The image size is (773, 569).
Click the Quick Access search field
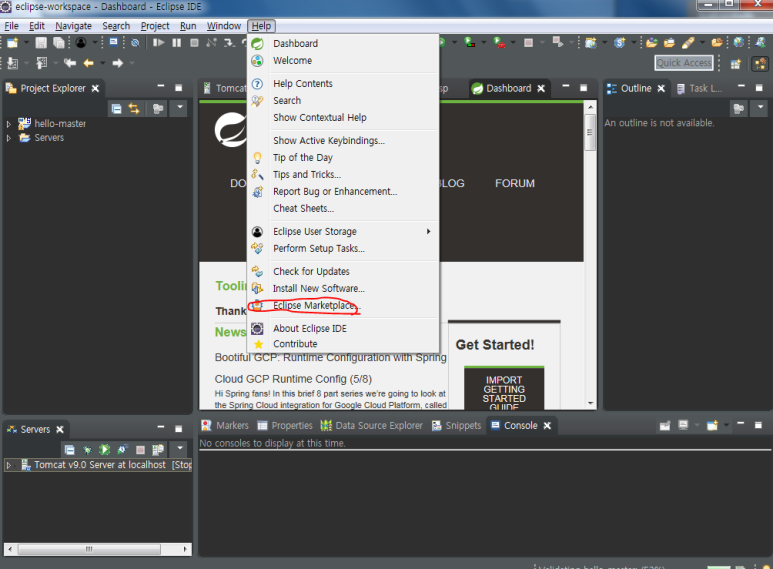pos(684,63)
